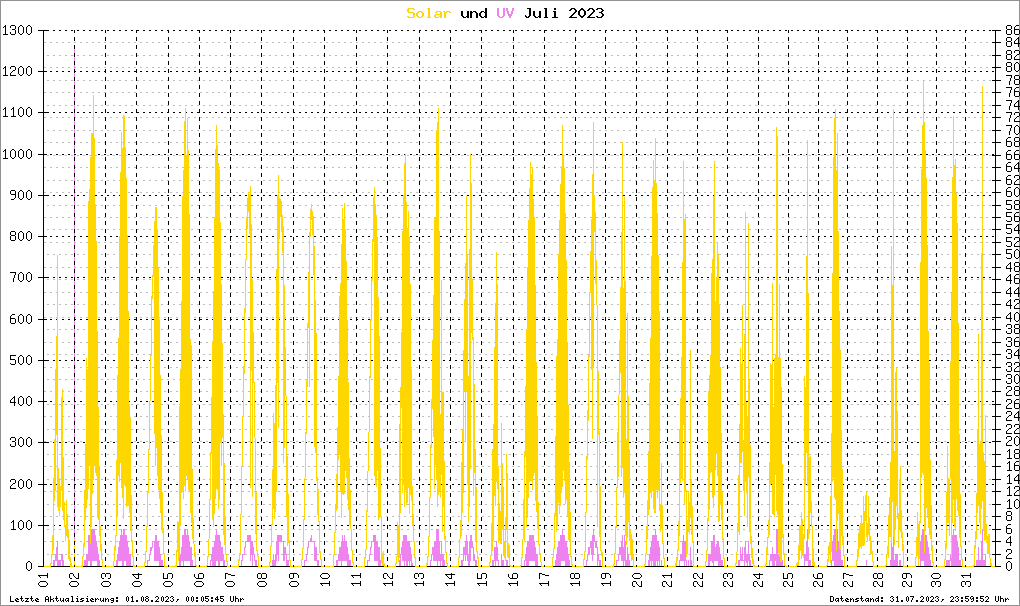
Task: Select day 23 label on x-axis
Action: pyautogui.click(x=727, y=579)
